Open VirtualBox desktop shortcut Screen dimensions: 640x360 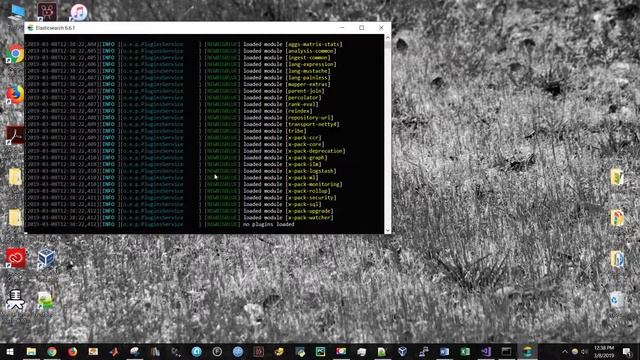(46, 259)
